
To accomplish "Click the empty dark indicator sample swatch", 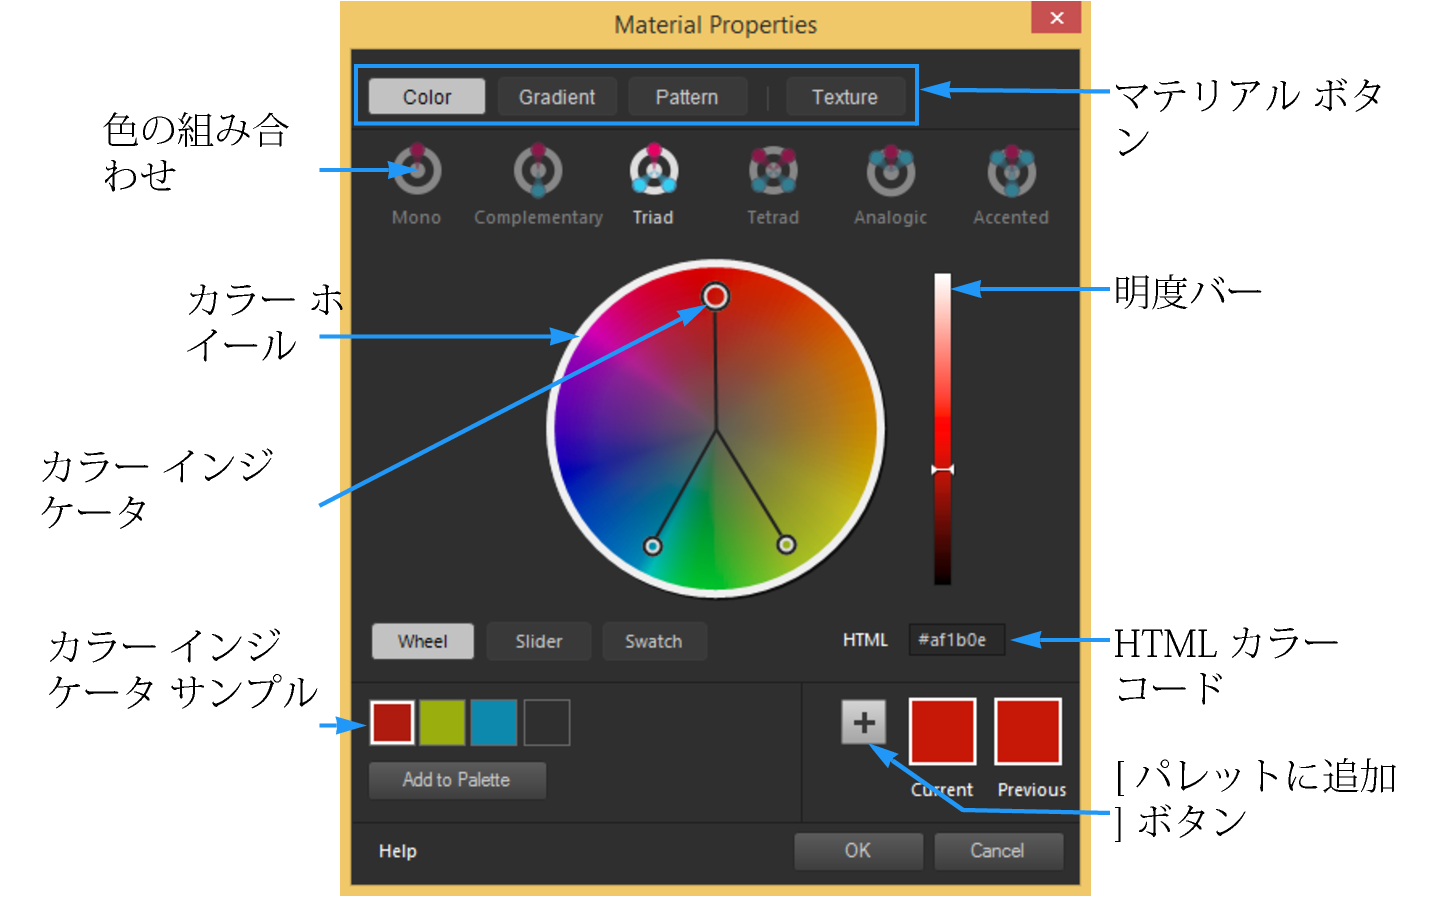I will click(x=547, y=722).
